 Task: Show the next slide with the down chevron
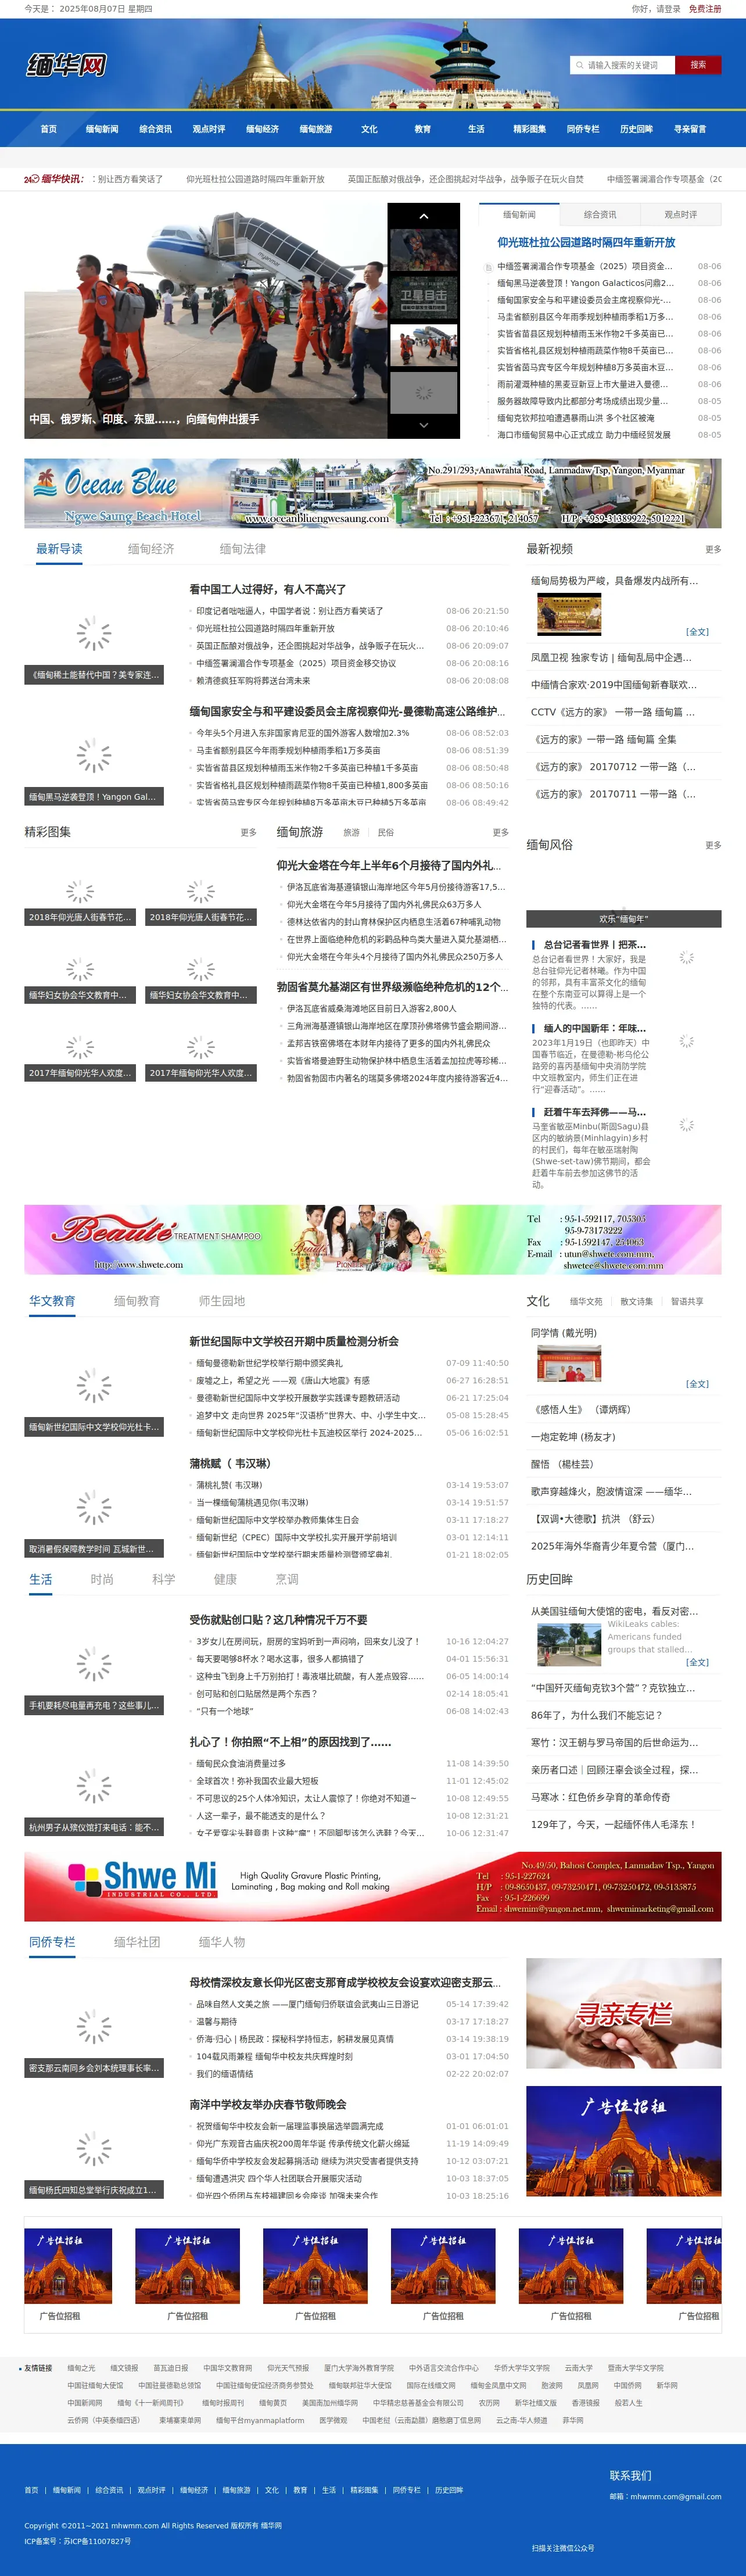(424, 425)
